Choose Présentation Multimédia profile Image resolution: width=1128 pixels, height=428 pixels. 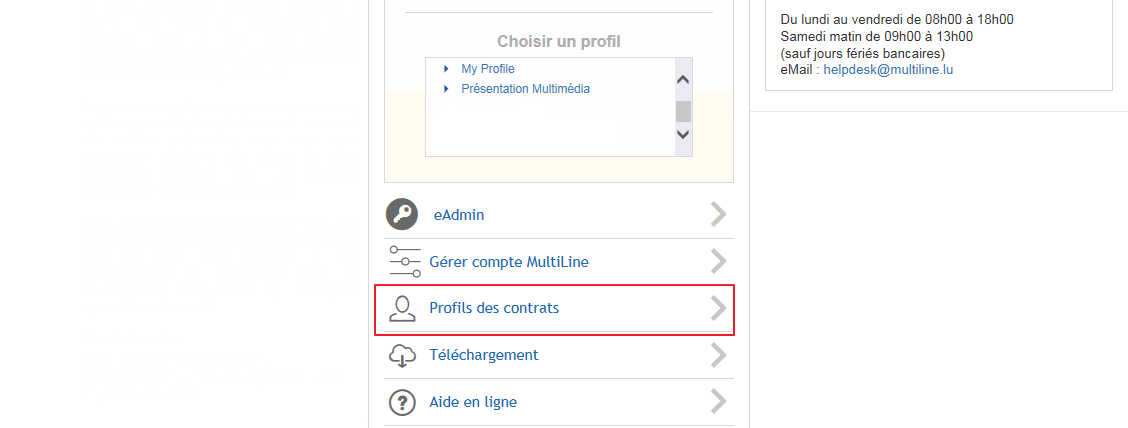click(x=525, y=89)
